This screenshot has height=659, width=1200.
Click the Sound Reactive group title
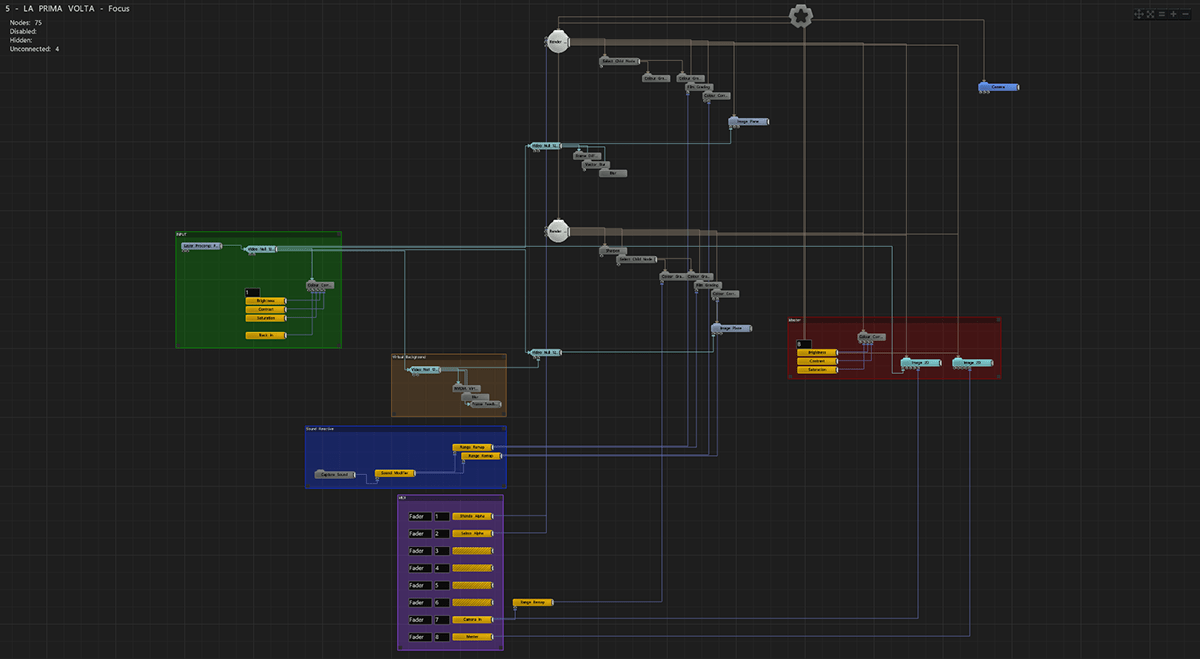point(320,429)
